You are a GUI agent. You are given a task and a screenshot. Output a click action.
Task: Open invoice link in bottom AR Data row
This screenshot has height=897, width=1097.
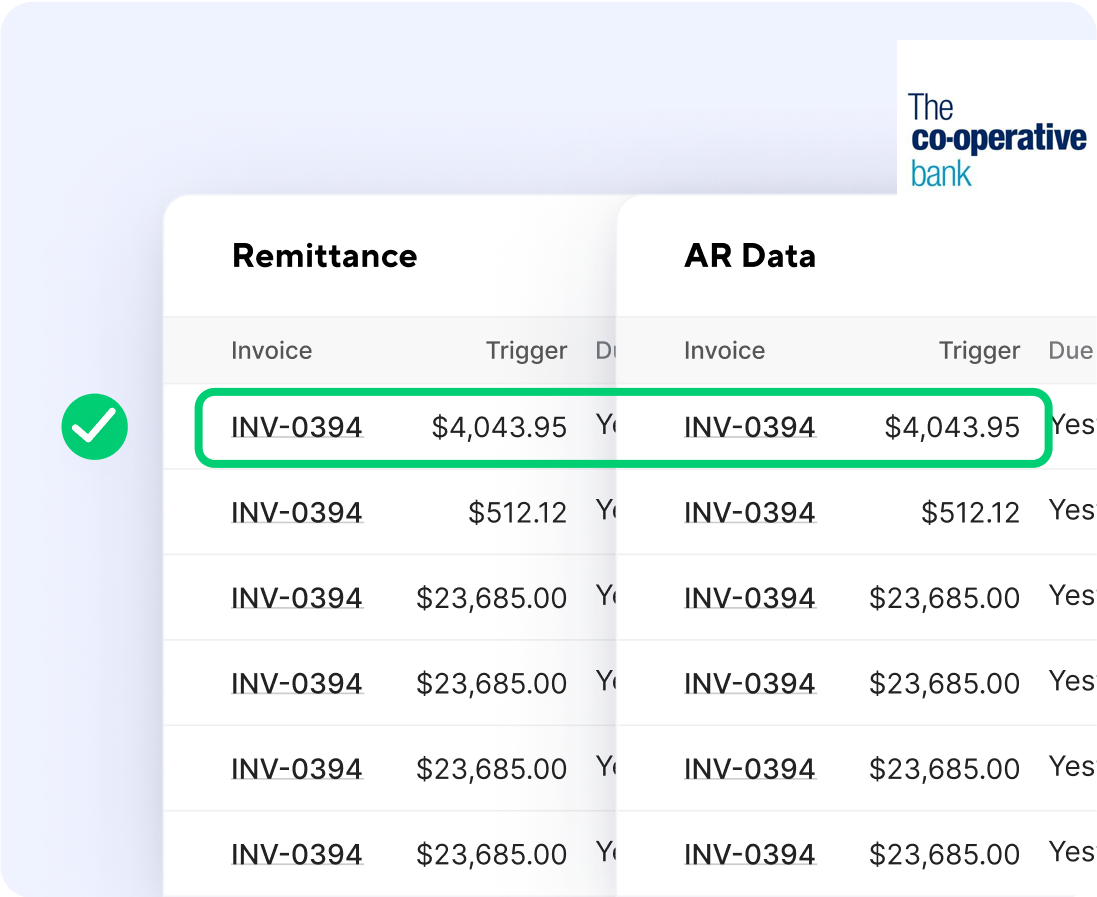[750, 855]
